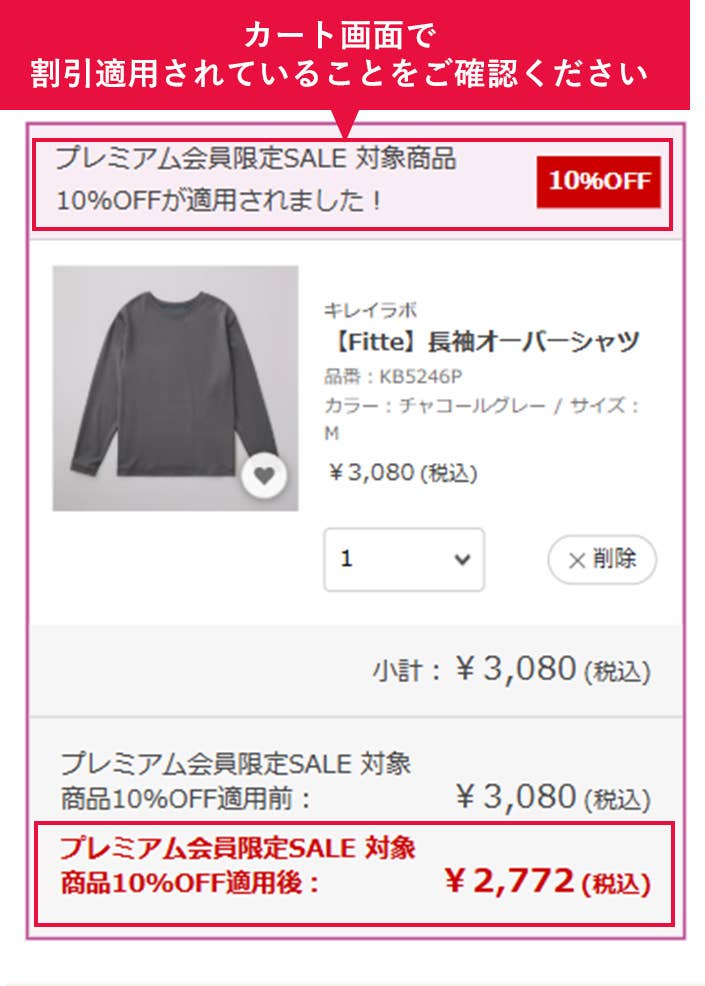Click the X icon in 削除 button
The width and height of the screenshot is (705, 986).
coord(577,560)
